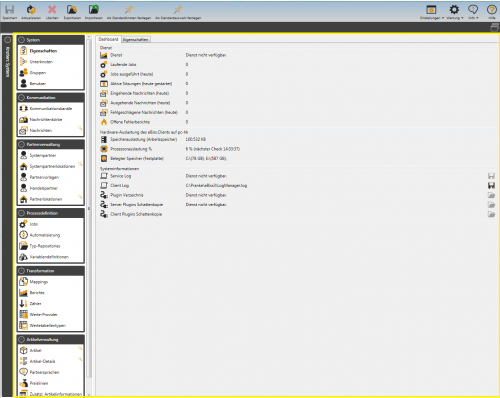Click the Exportieren toolbar icon

click(x=72, y=10)
